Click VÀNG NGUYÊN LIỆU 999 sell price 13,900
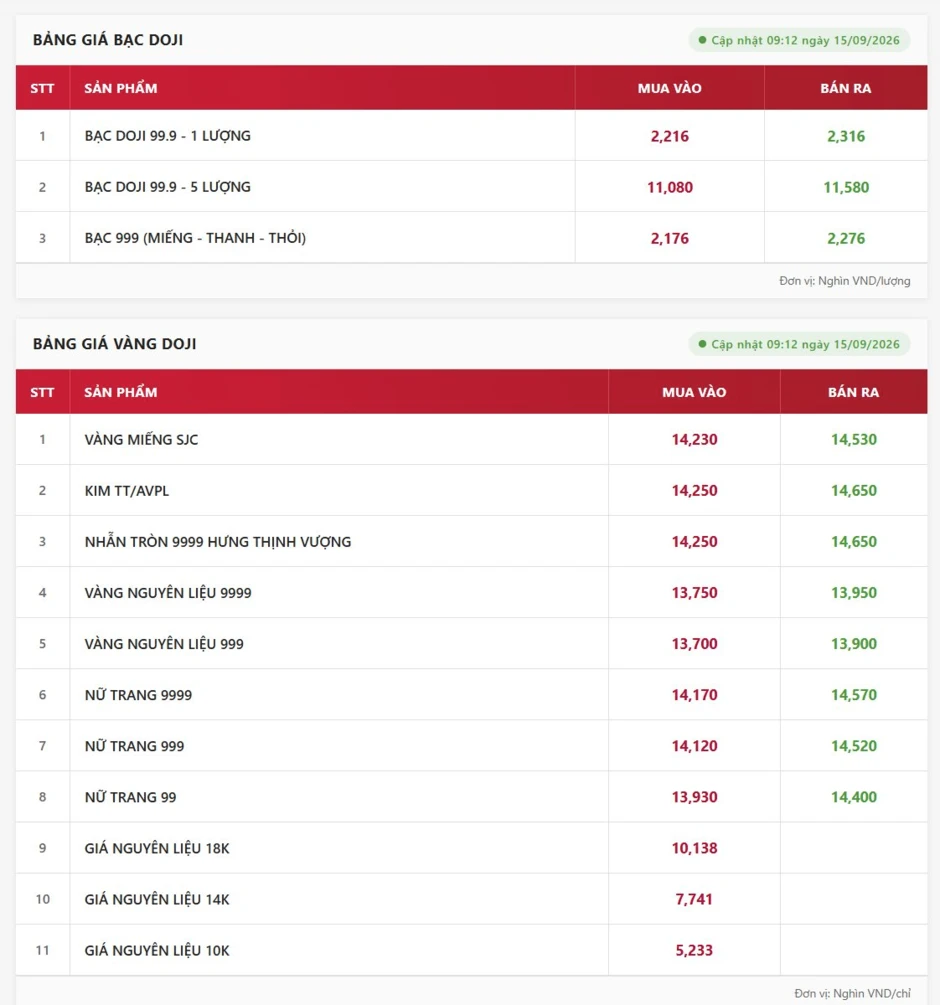This screenshot has height=1005, width=940. 853,644
